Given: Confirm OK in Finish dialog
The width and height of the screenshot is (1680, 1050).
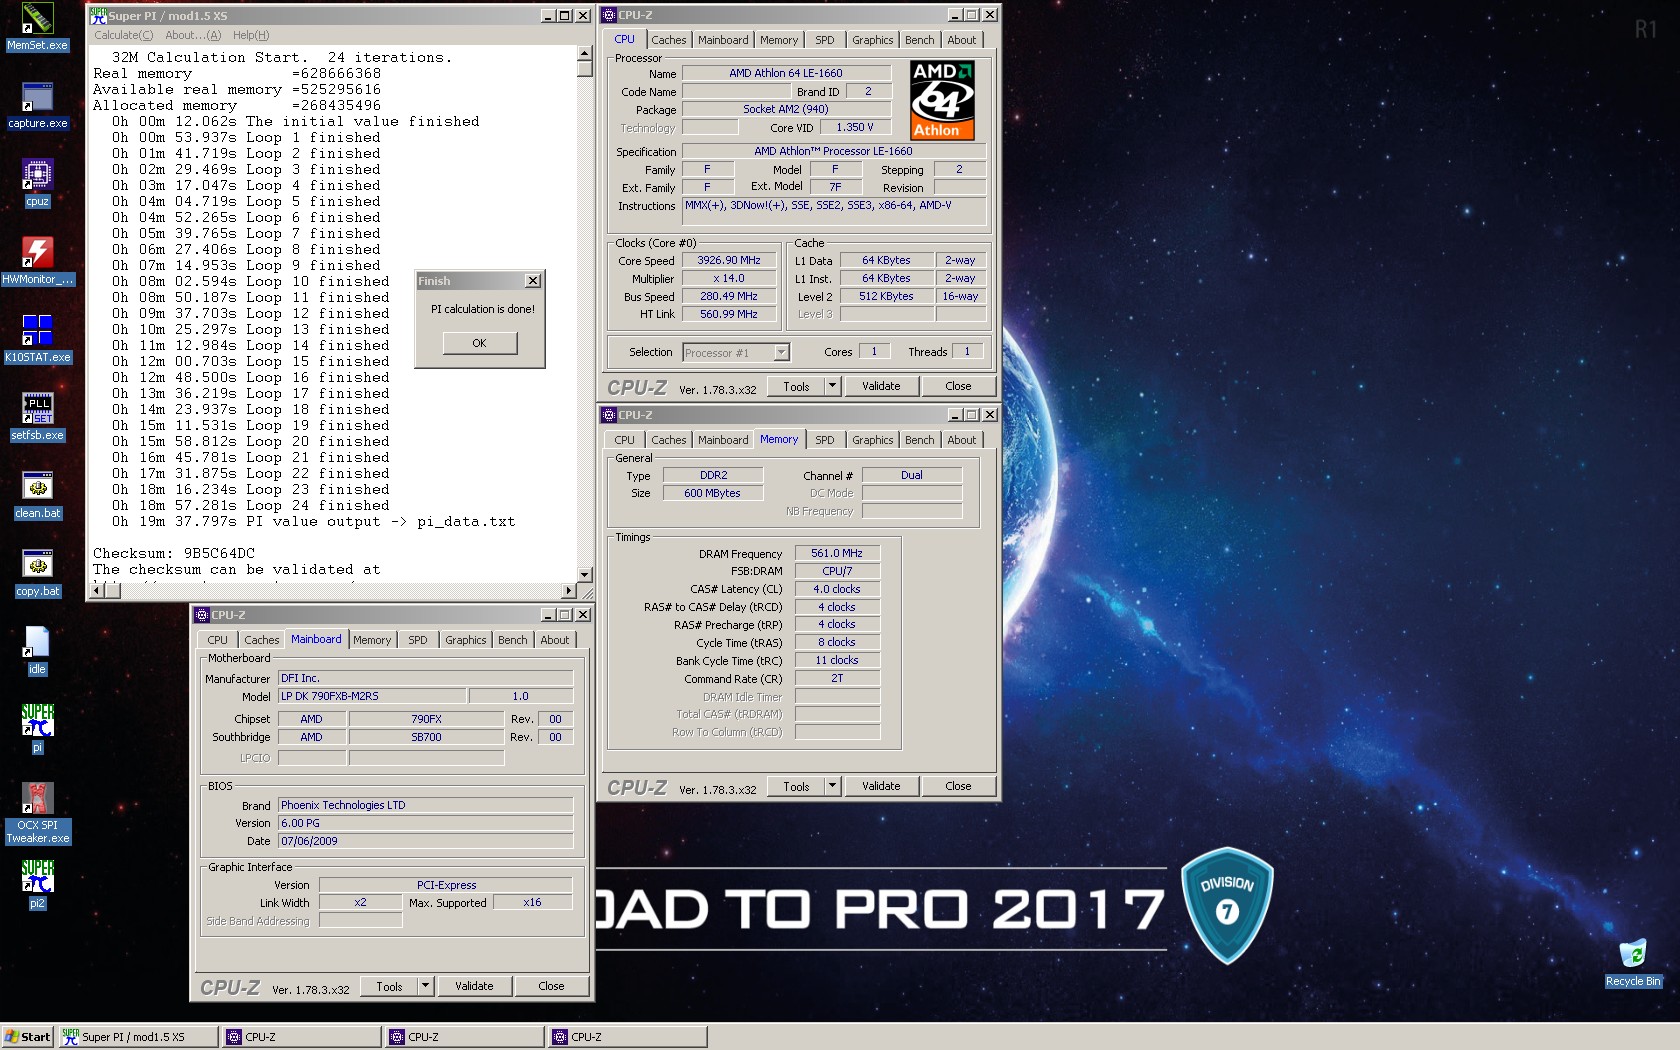Looking at the screenshot, I should [x=480, y=343].
